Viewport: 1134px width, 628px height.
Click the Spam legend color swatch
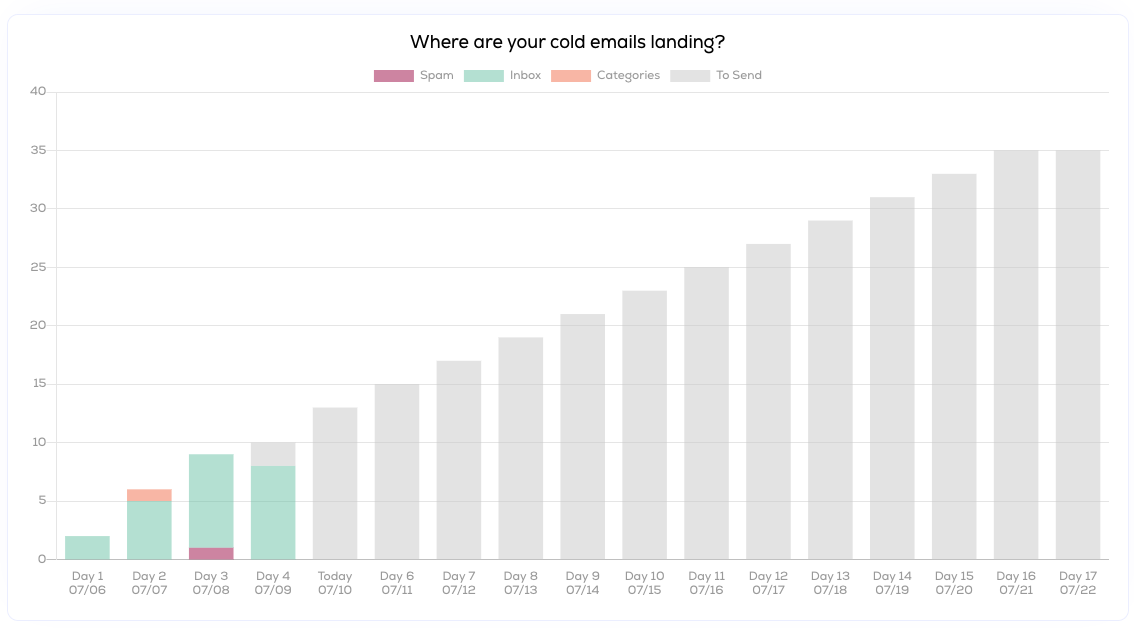coord(393,76)
